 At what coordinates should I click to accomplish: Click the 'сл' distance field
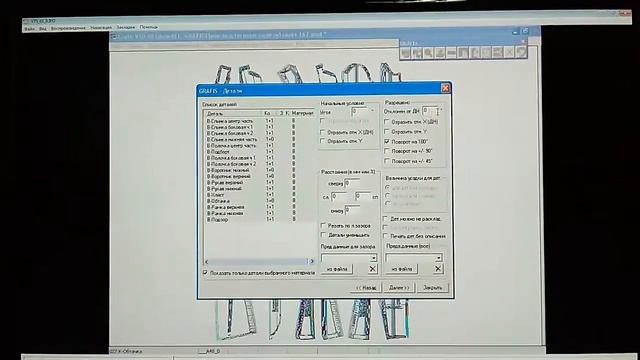pos(339,197)
